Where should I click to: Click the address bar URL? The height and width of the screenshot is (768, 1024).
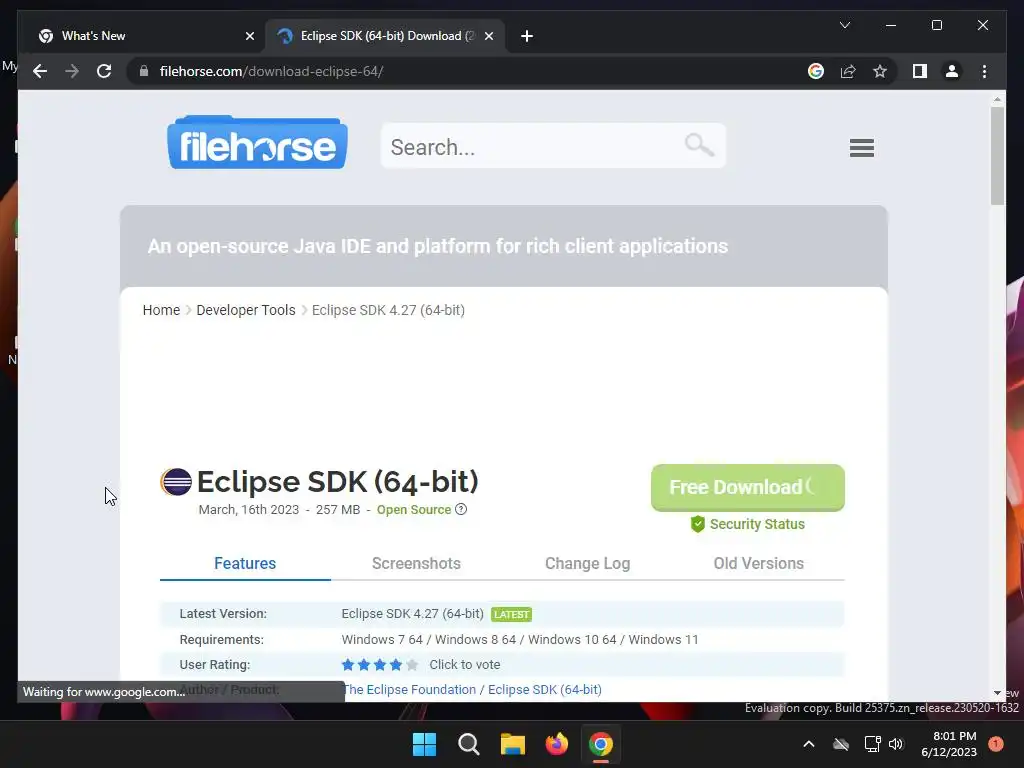(271, 71)
